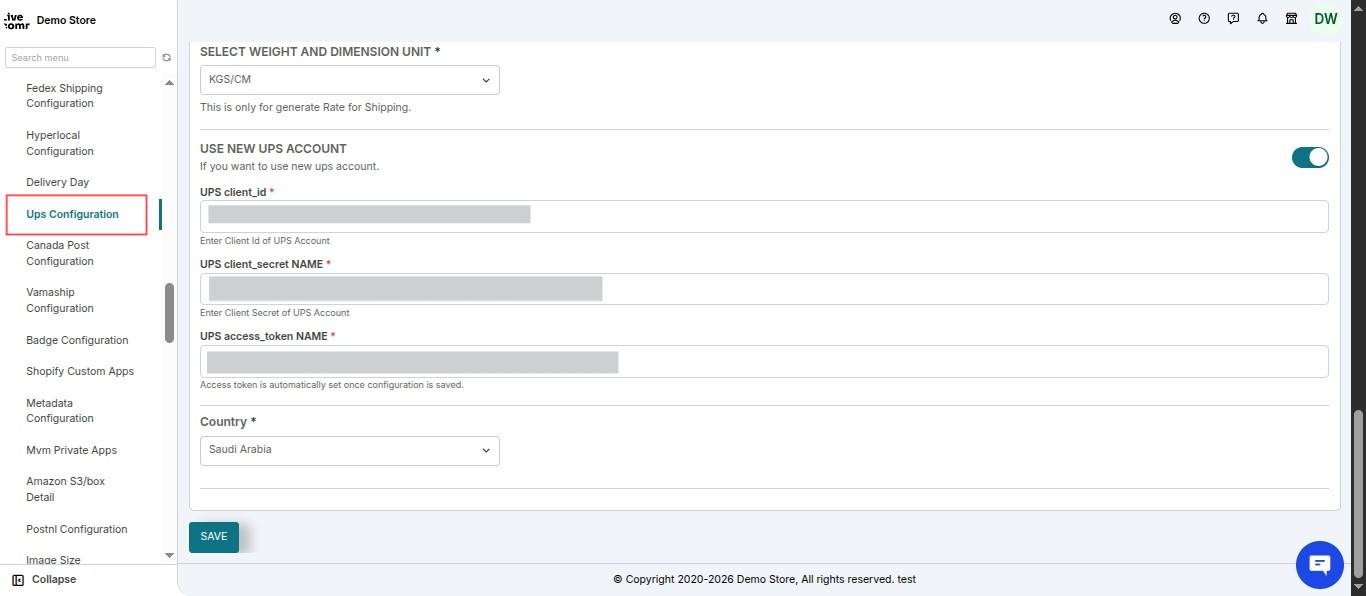Click the help question mark icon
Viewport: 1366px width, 596px height.
tap(1204, 18)
